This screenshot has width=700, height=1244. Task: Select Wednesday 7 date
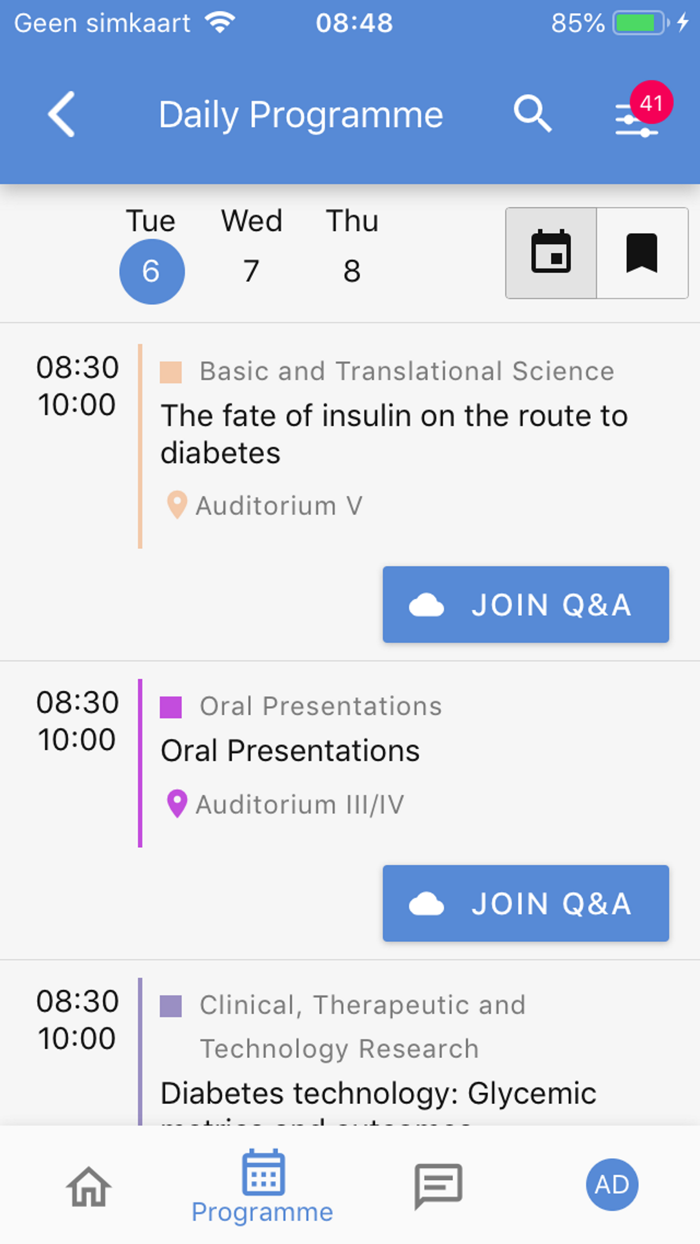(x=251, y=271)
